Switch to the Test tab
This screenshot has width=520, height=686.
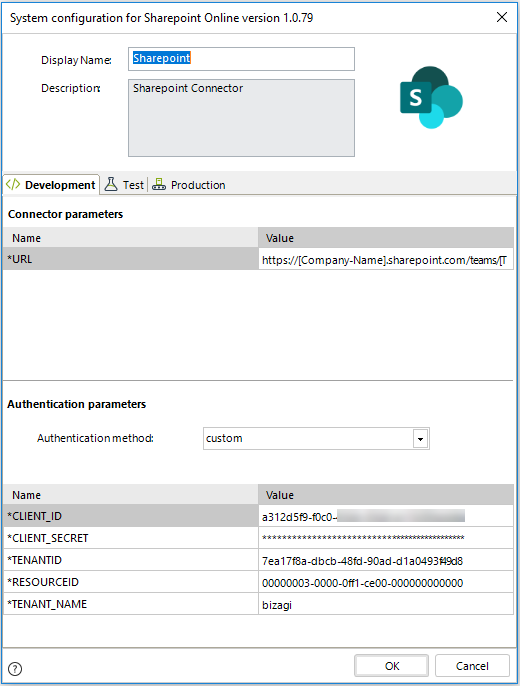pos(124,185)
